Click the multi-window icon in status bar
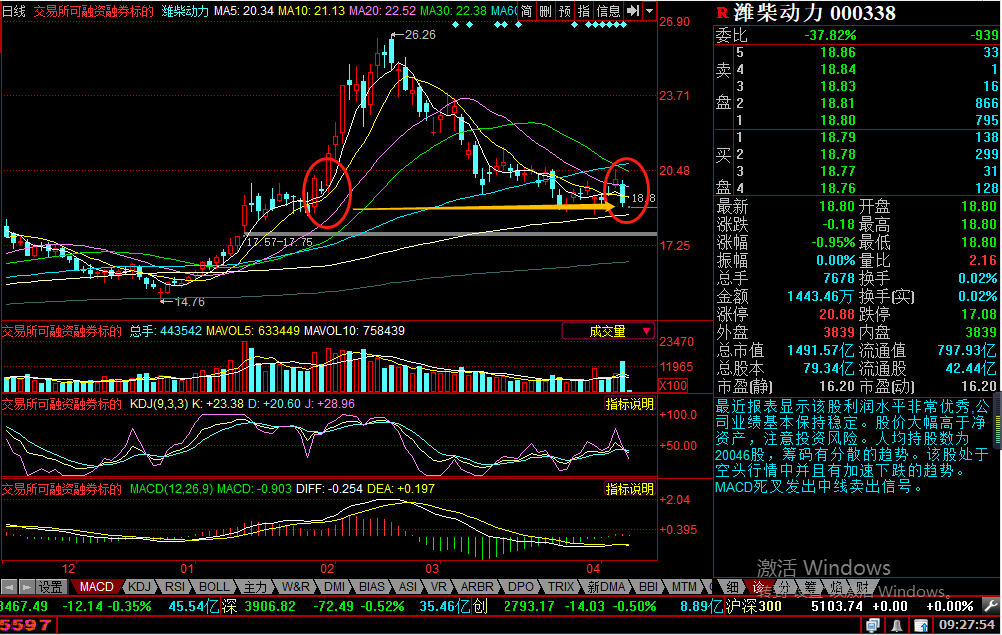The height and width of the screenshot is (635, 1002). point(872,625)
